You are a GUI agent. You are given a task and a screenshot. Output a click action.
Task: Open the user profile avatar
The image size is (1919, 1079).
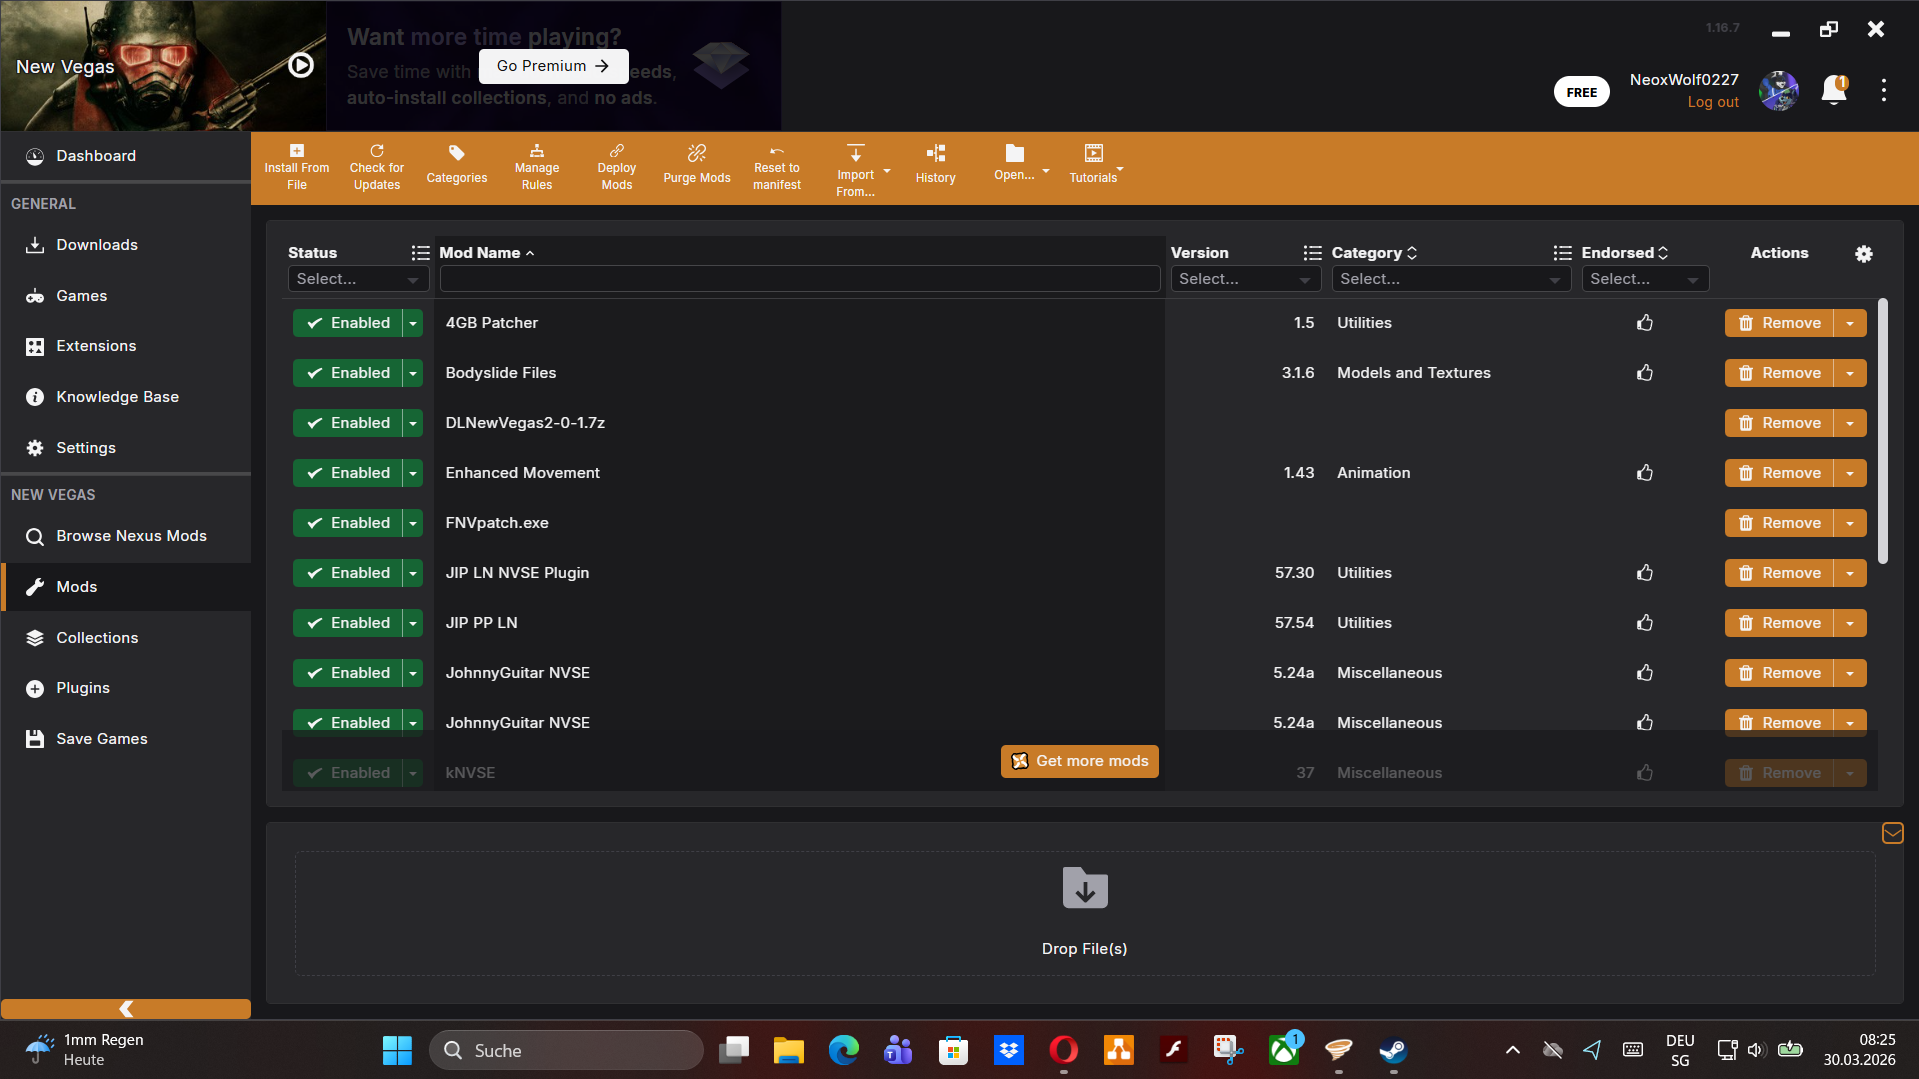click(1779, 91)
